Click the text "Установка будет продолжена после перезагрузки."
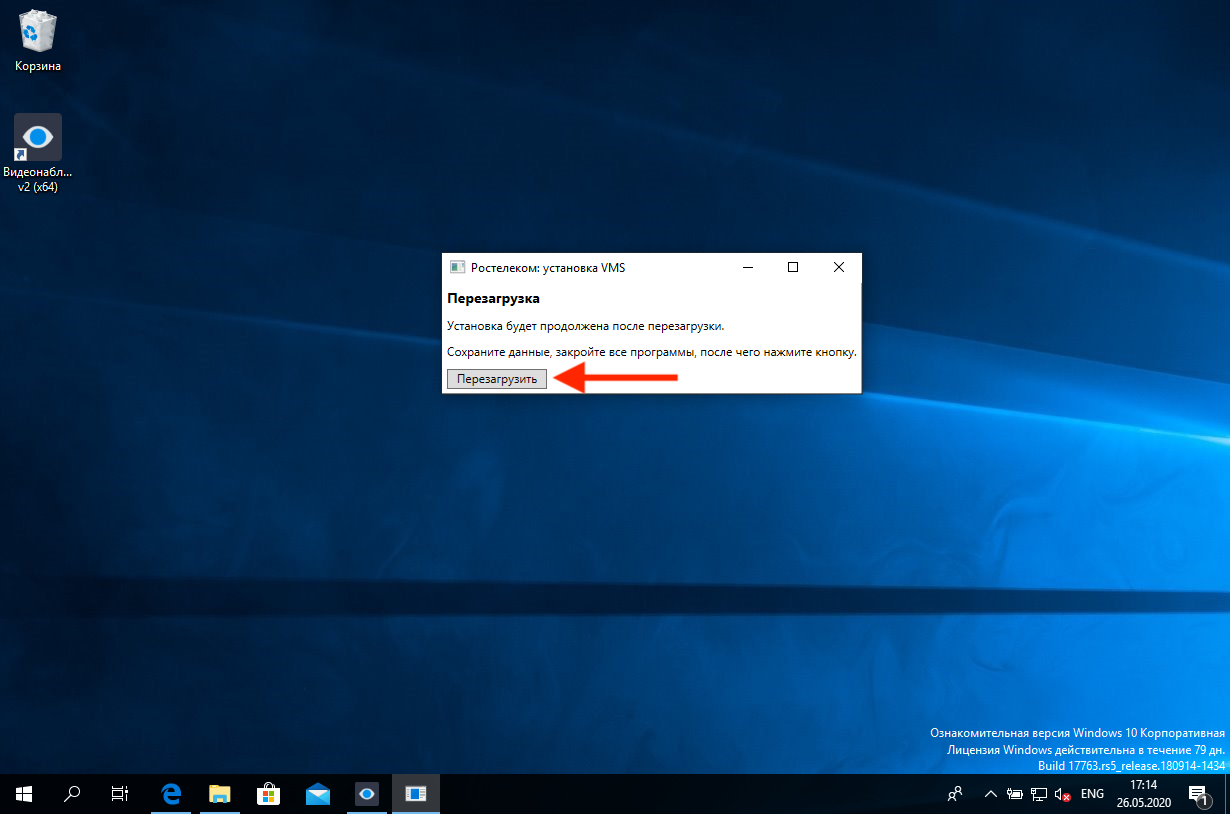This screenshot has width=1230, height=814. (x=585, y=326)
